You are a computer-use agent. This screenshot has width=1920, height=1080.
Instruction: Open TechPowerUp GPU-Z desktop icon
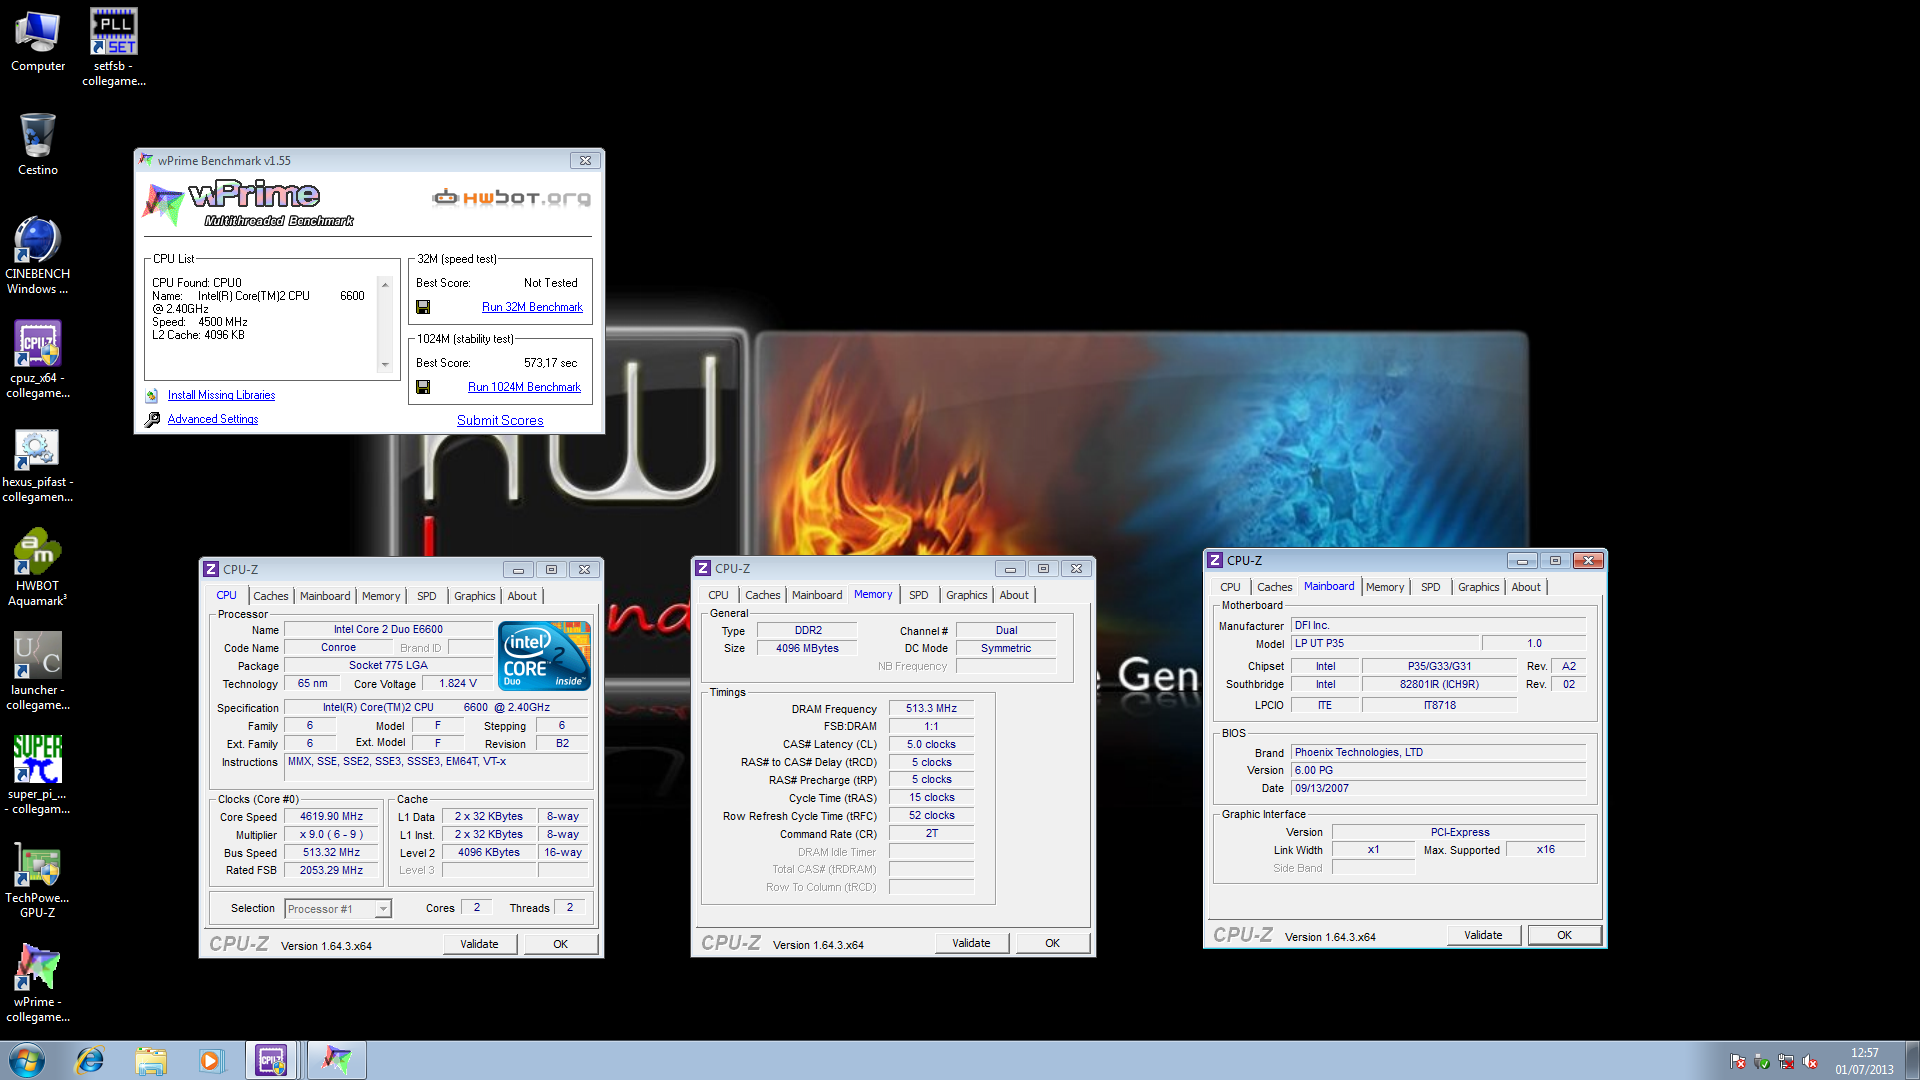pos(38,879)
